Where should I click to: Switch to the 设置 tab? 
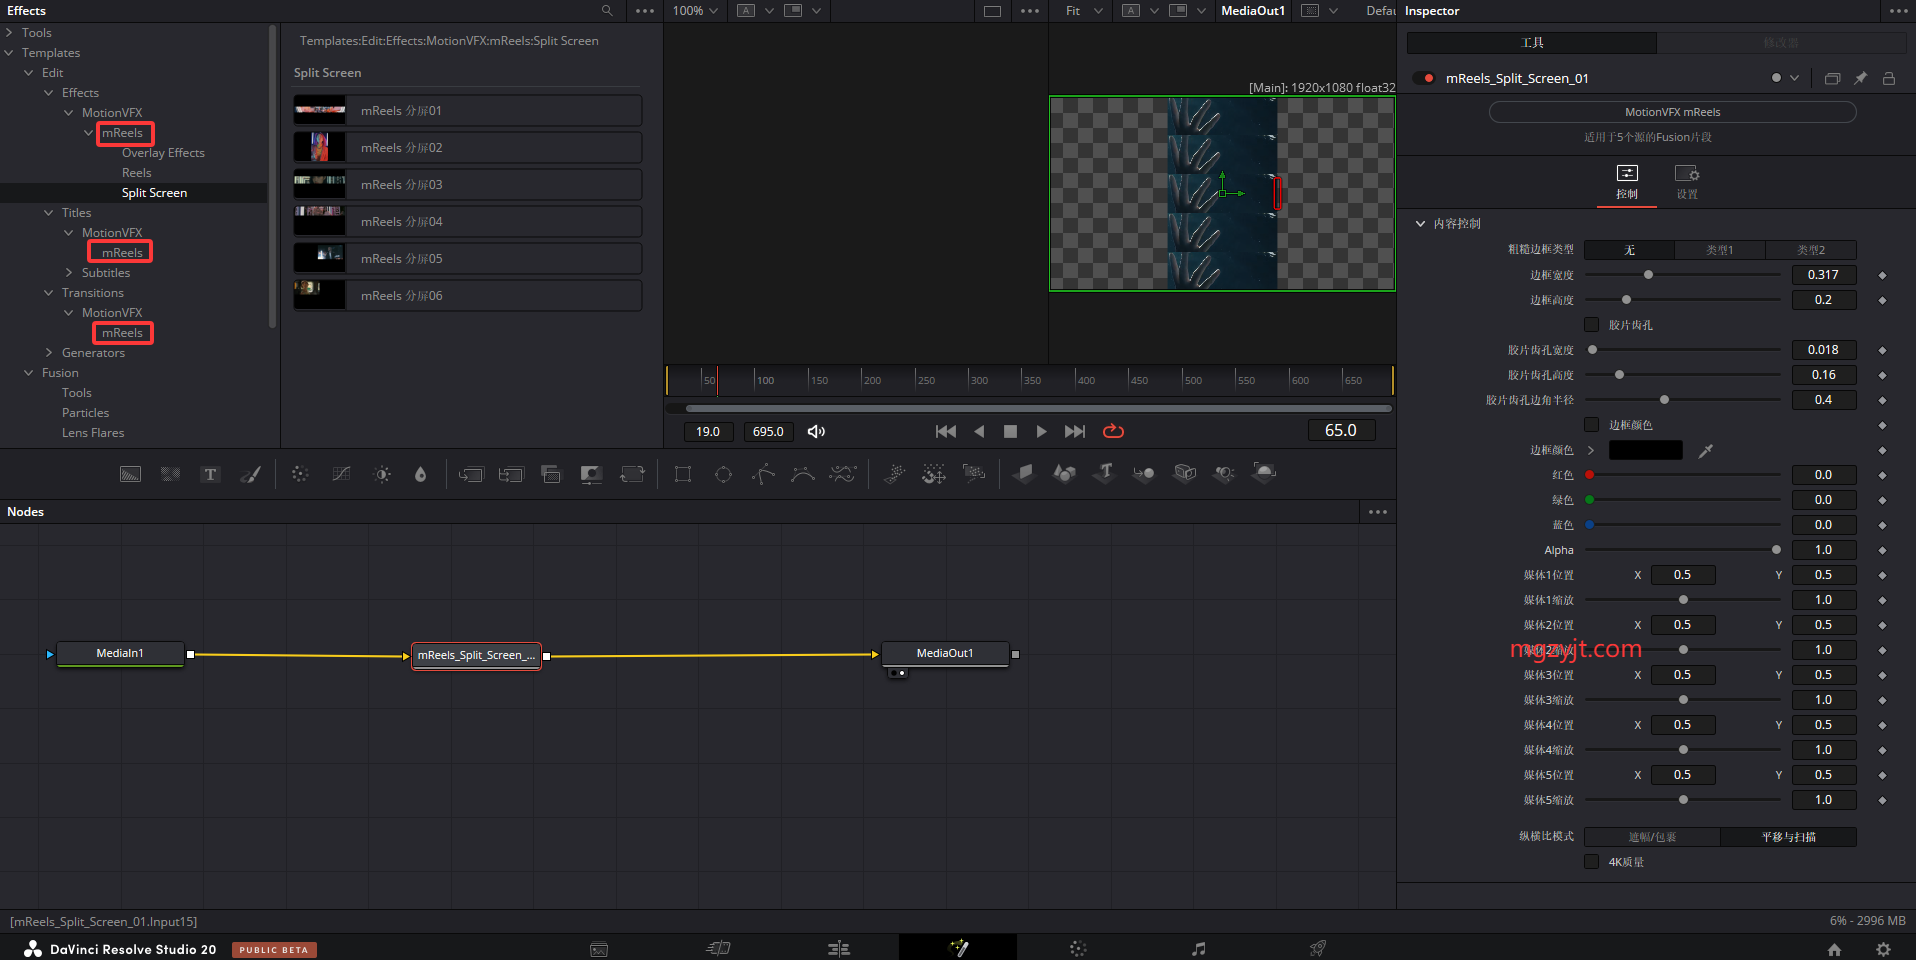click(x=1687, y=183)
